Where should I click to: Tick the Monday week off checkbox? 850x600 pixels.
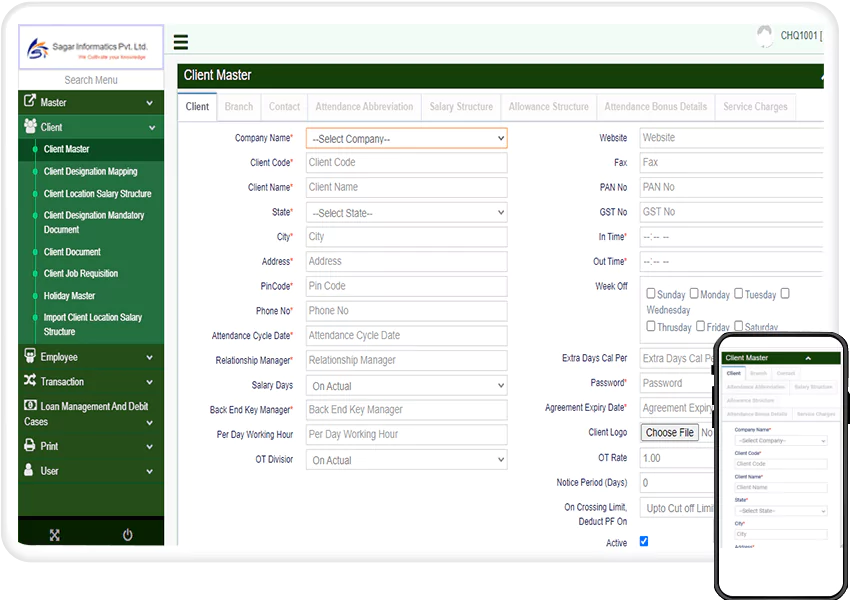(693, 294)
